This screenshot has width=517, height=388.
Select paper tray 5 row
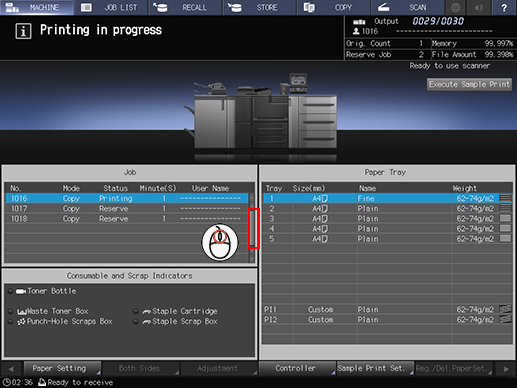pyautogui.click(x=388, y=239)
